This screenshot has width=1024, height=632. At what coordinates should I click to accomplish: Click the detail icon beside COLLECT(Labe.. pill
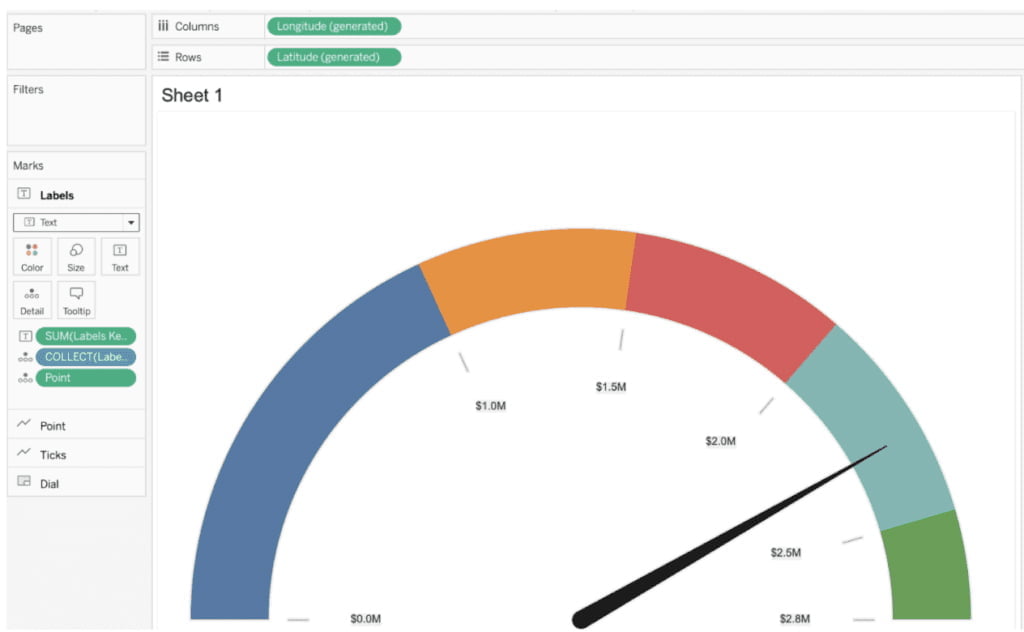point(25,357)
